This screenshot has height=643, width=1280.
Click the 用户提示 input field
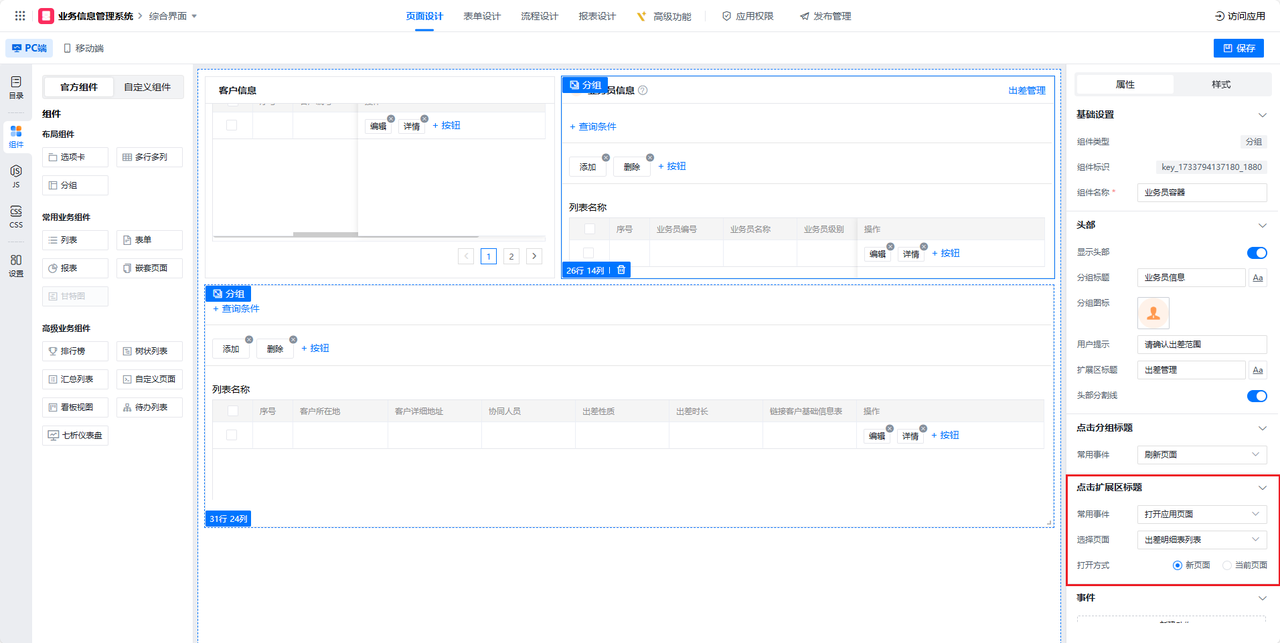coord(1202,344)
